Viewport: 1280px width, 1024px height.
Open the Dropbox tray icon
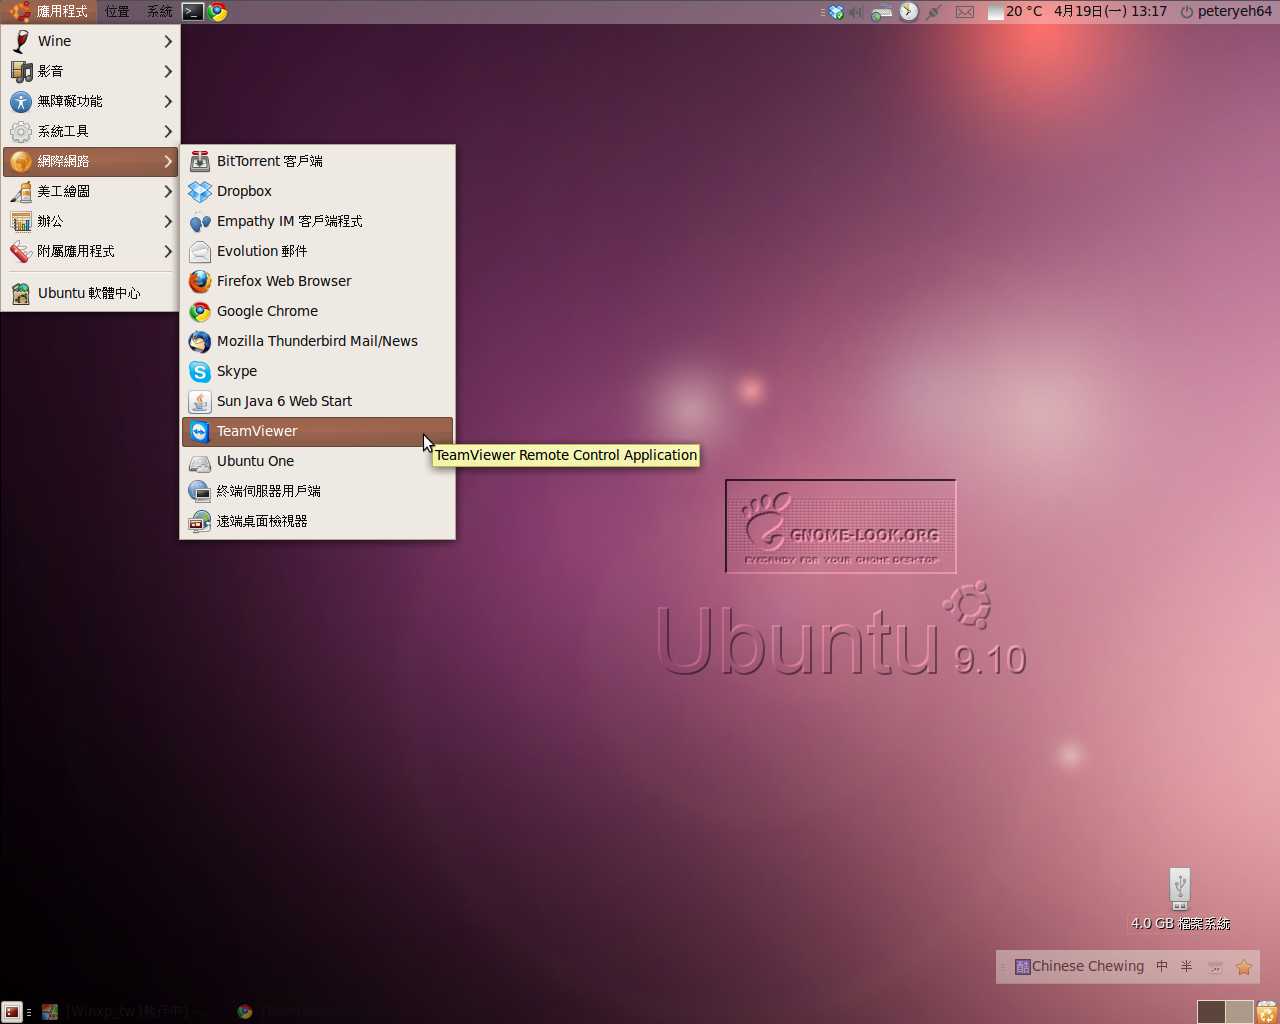tap(836, 12)
